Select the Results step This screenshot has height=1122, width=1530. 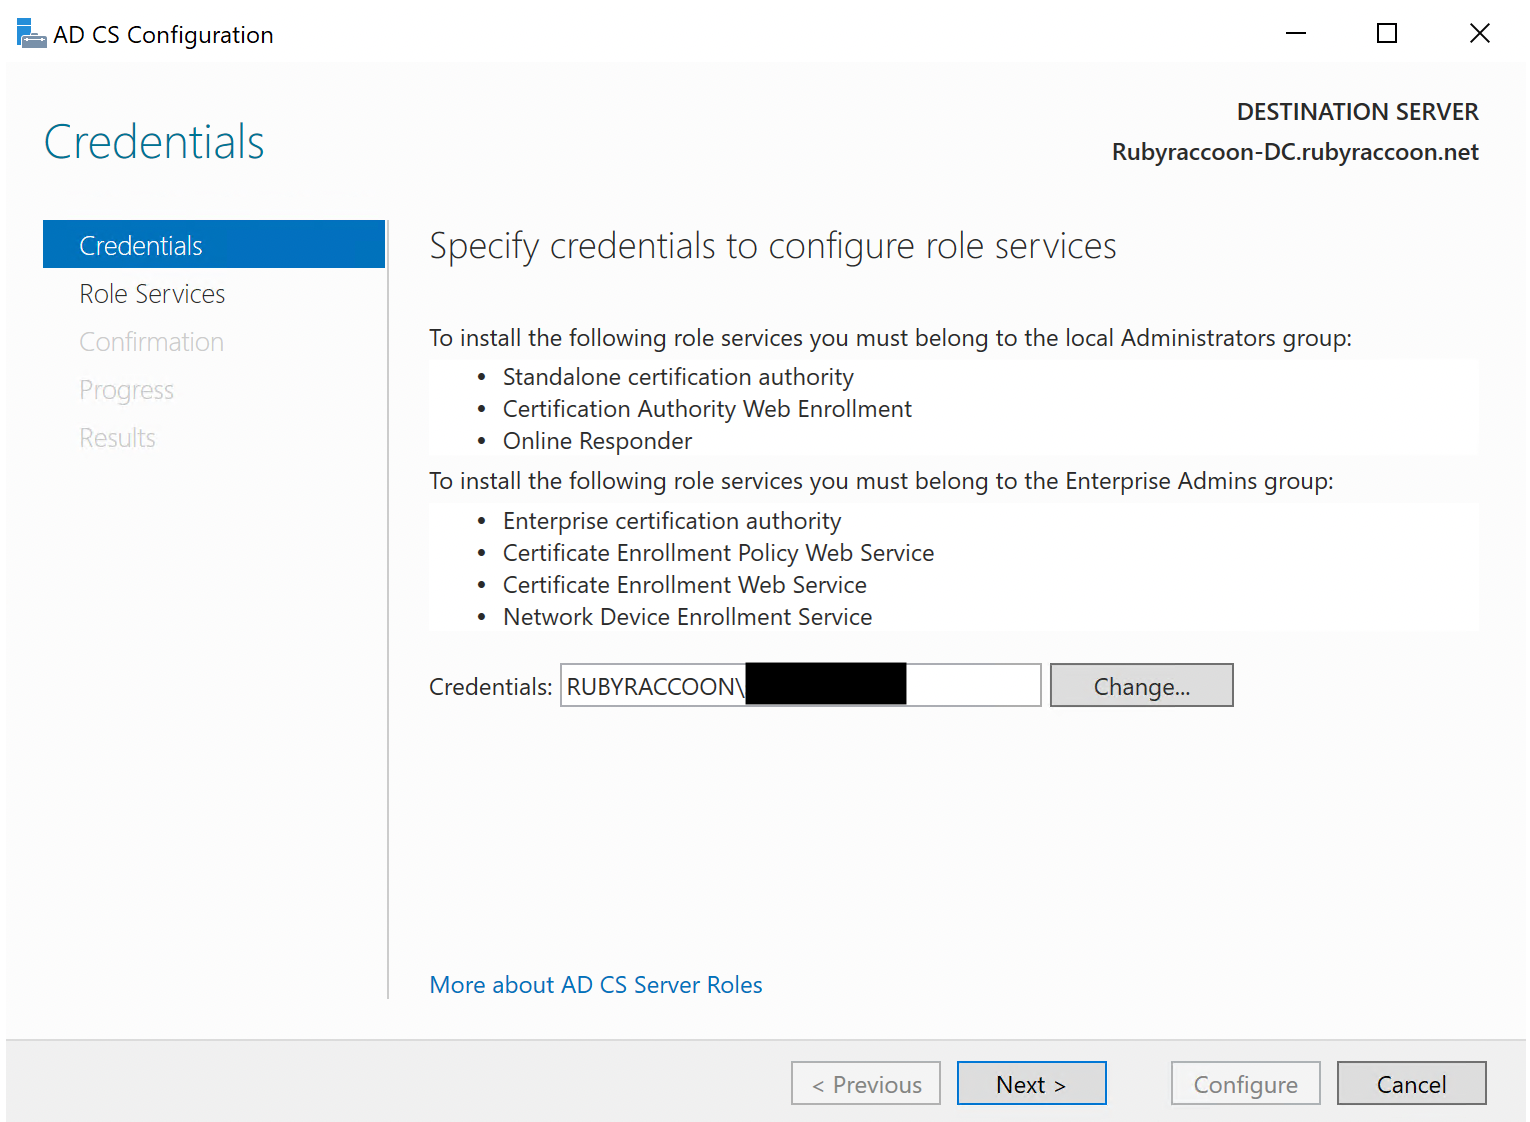tap(117, 437)
